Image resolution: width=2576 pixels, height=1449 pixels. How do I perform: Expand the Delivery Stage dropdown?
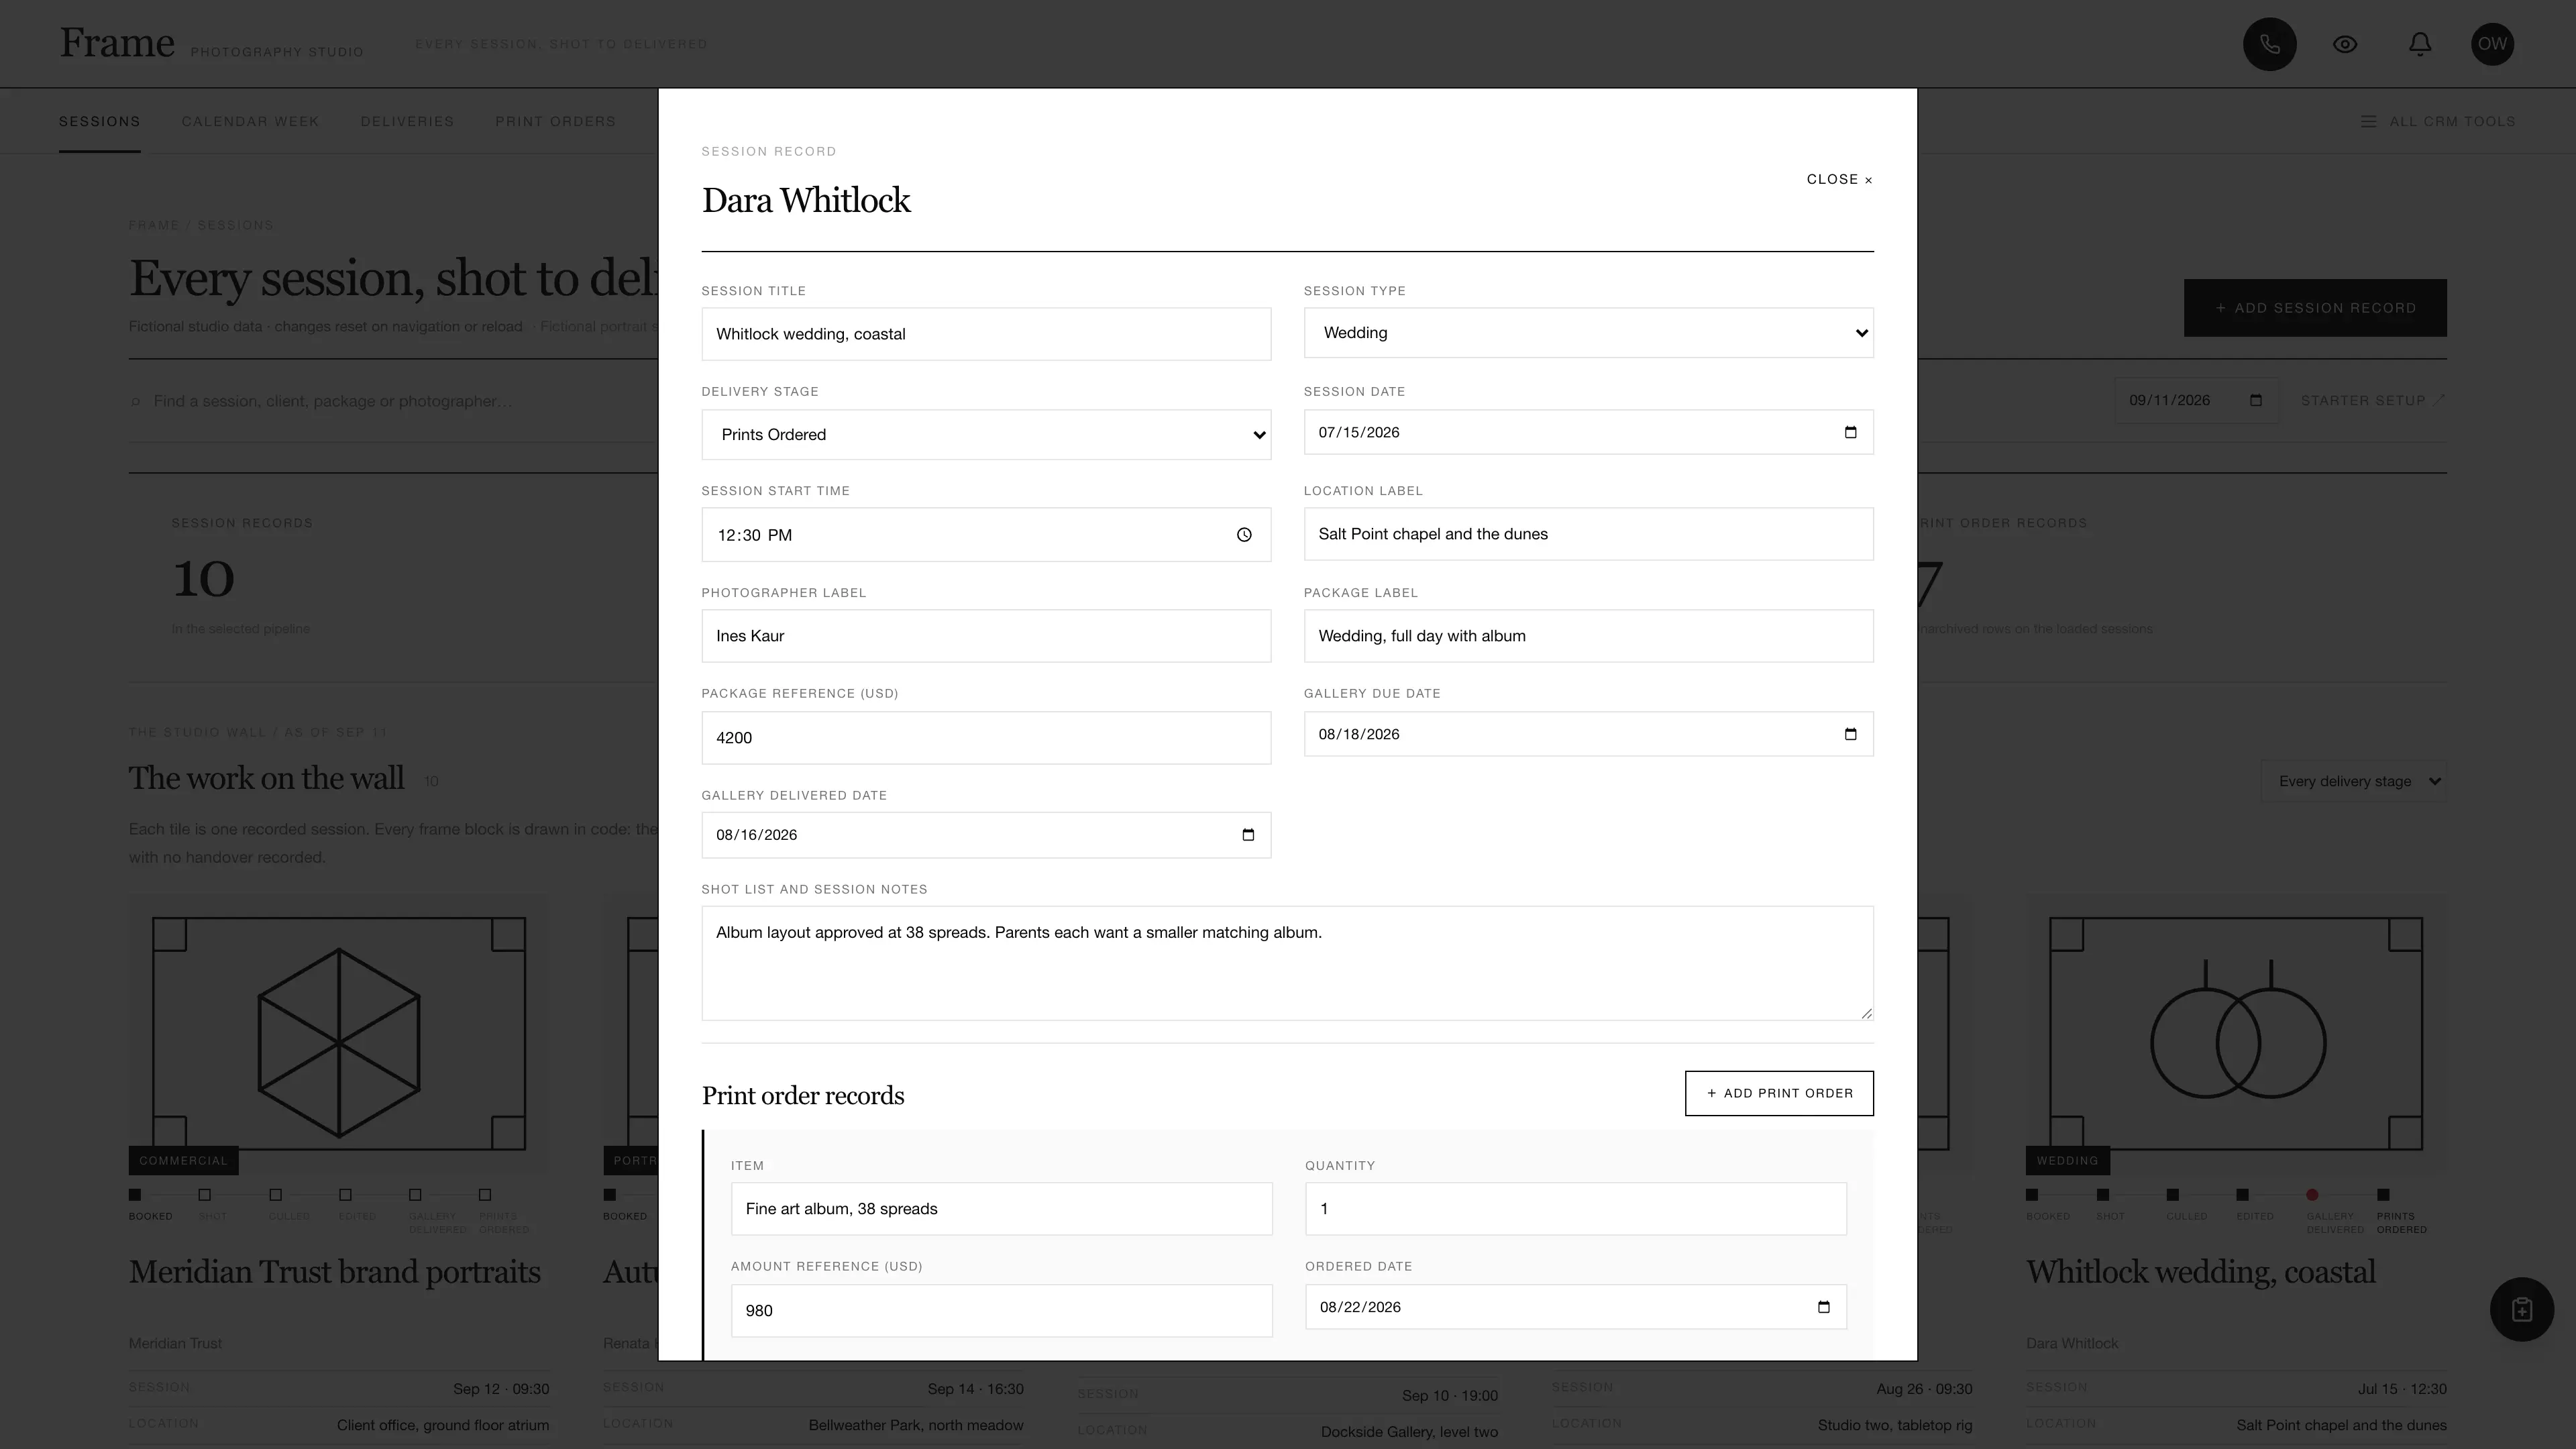point(986,434)
